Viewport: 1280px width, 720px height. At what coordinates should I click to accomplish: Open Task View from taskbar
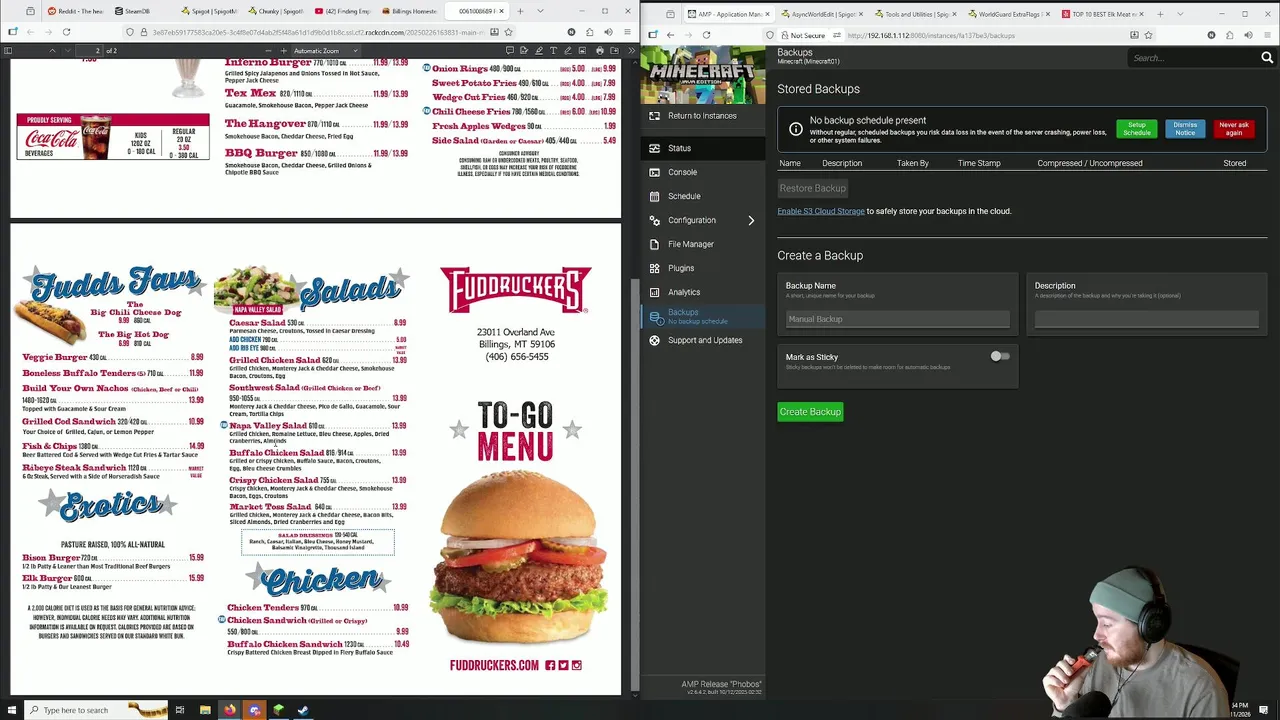[x=180, y=710]
